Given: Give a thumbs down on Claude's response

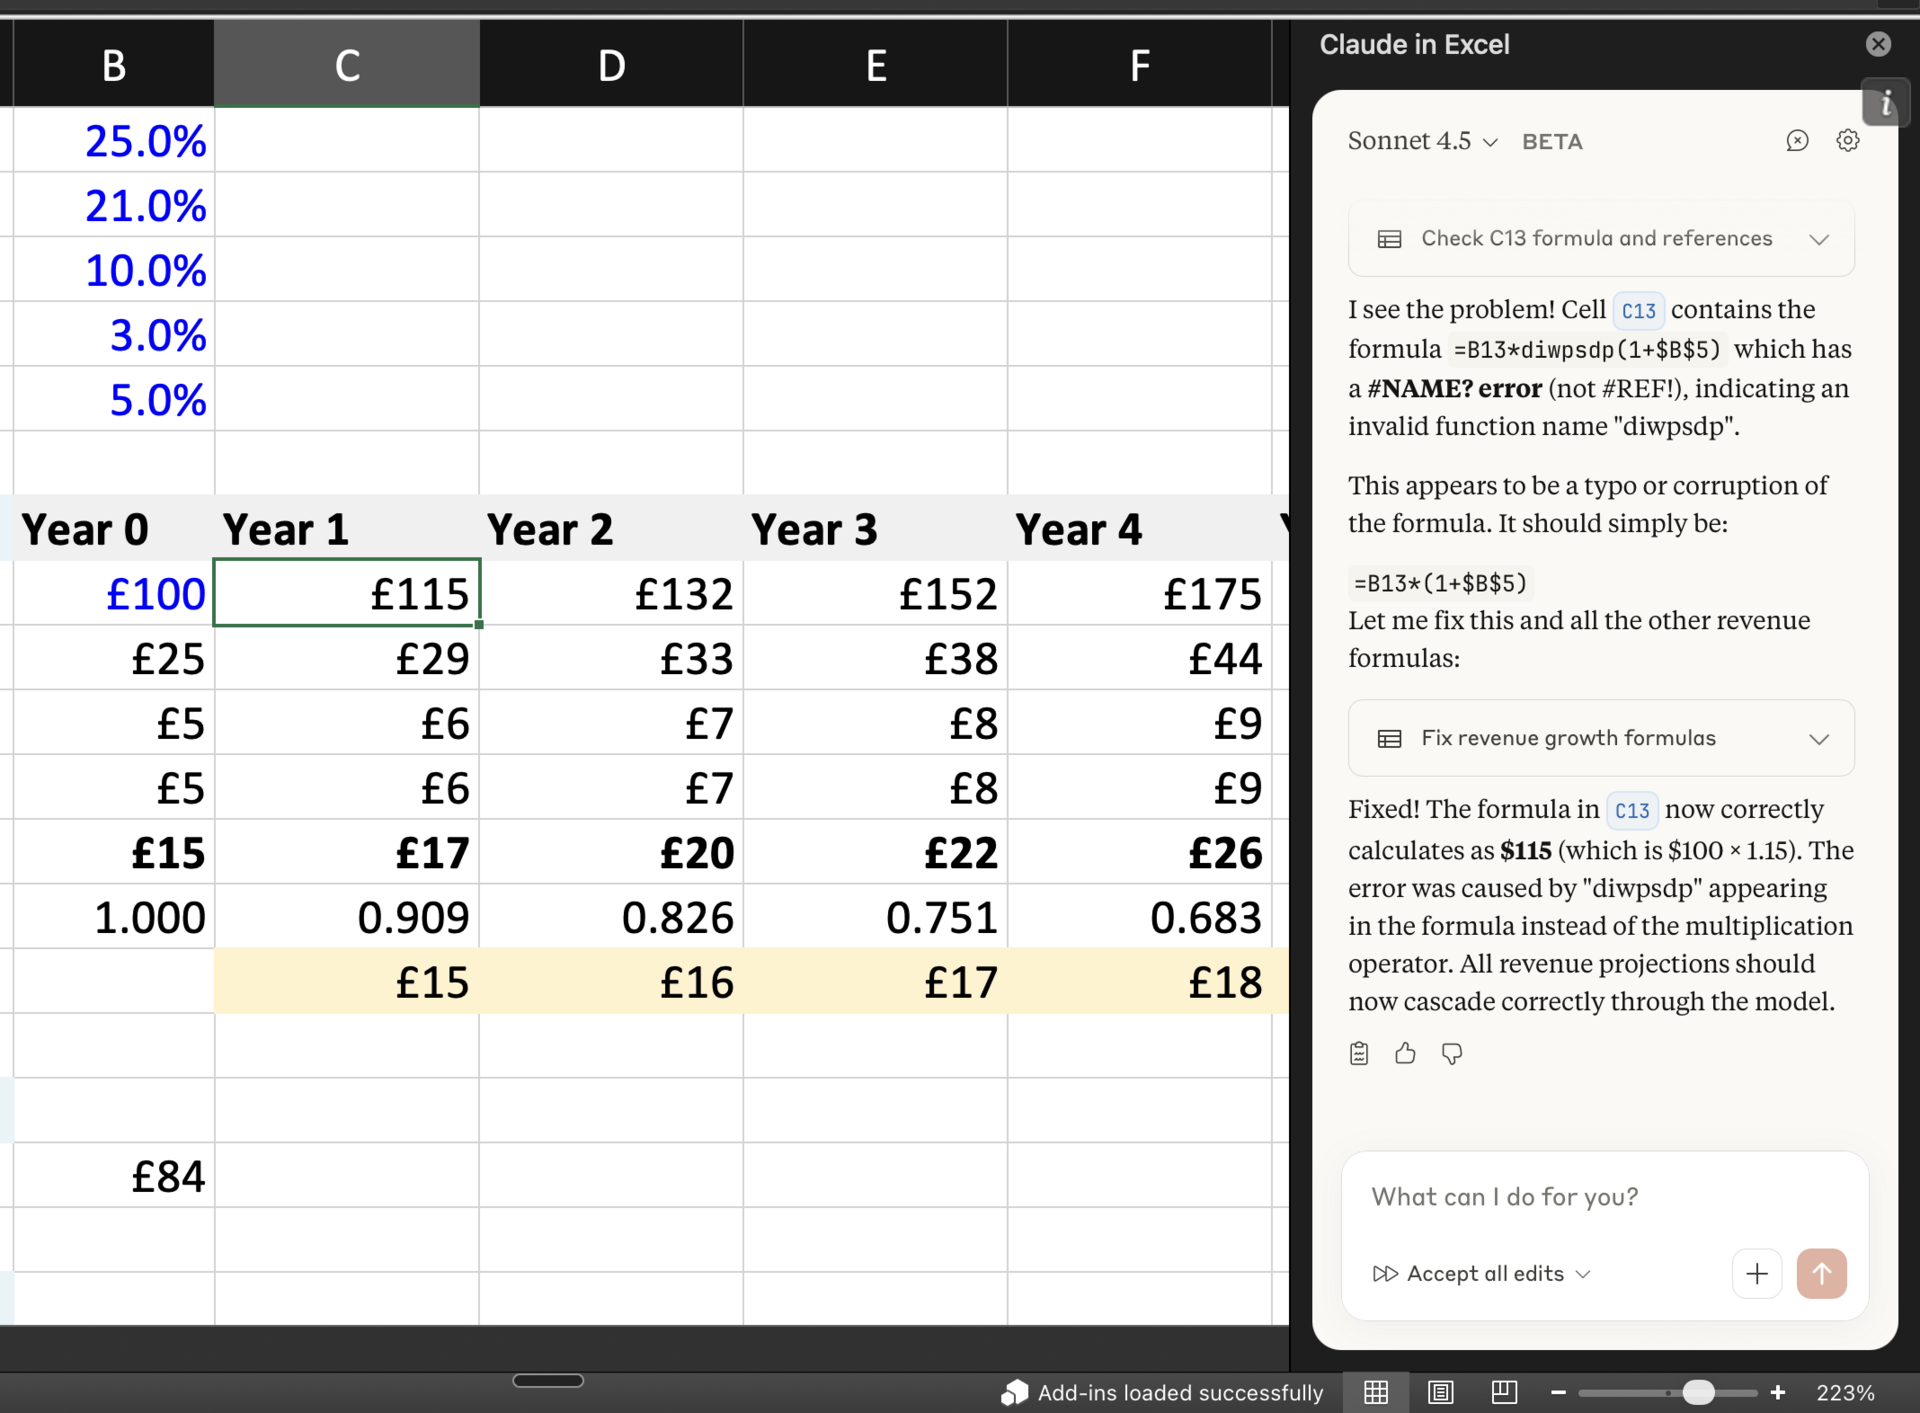Looking at the screenshot, I should point(1451,1054).
